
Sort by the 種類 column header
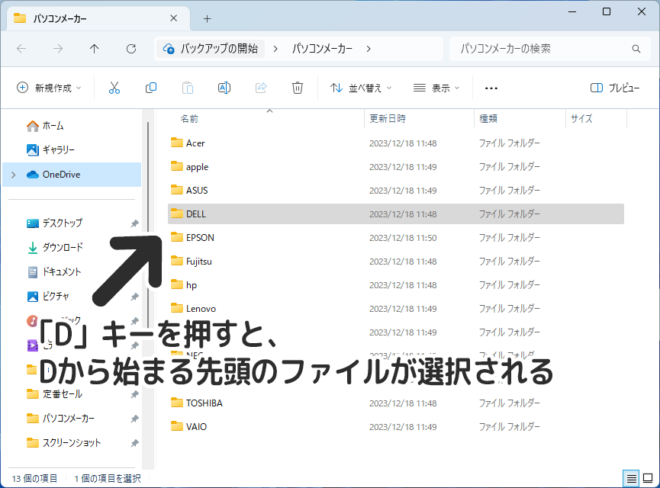[x=489, y=119]
